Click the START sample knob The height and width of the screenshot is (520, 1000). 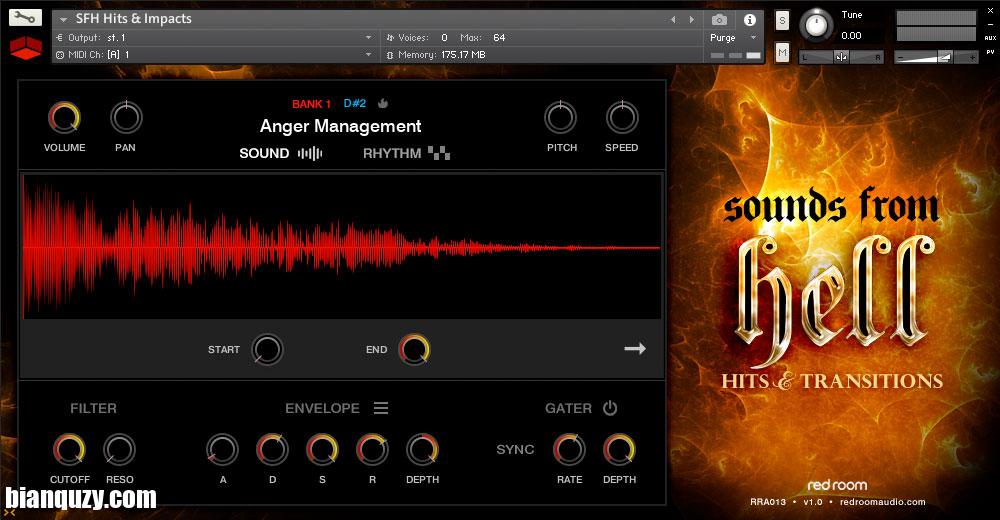coord(267,349)
